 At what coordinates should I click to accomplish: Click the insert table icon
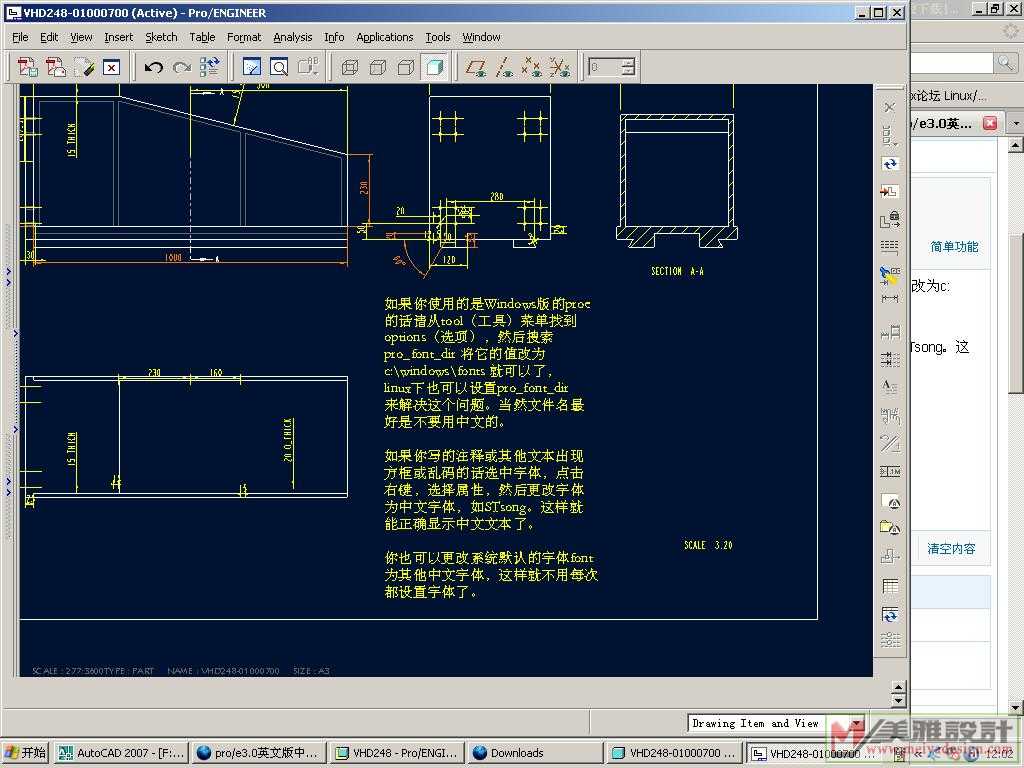[x=889, y=586]
